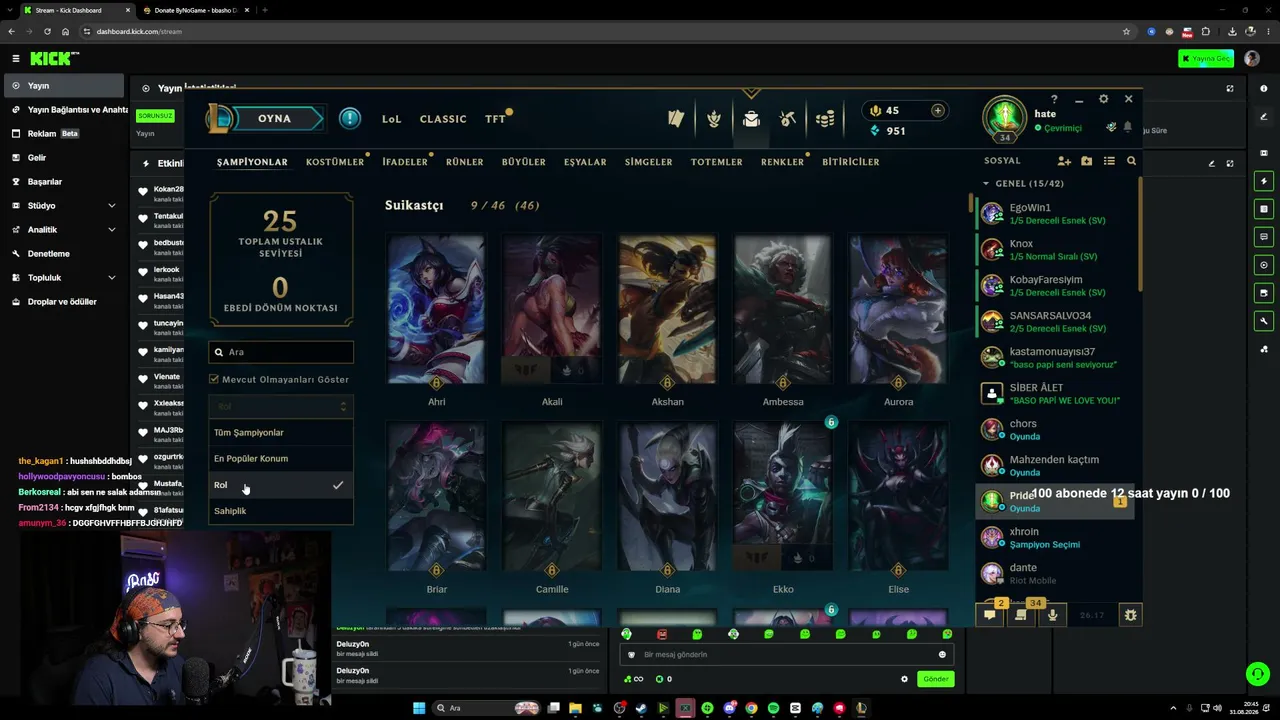The image size is (1280, 720).
Task: Open the clash trophy emblem icon
Action: tap(714, 119)
